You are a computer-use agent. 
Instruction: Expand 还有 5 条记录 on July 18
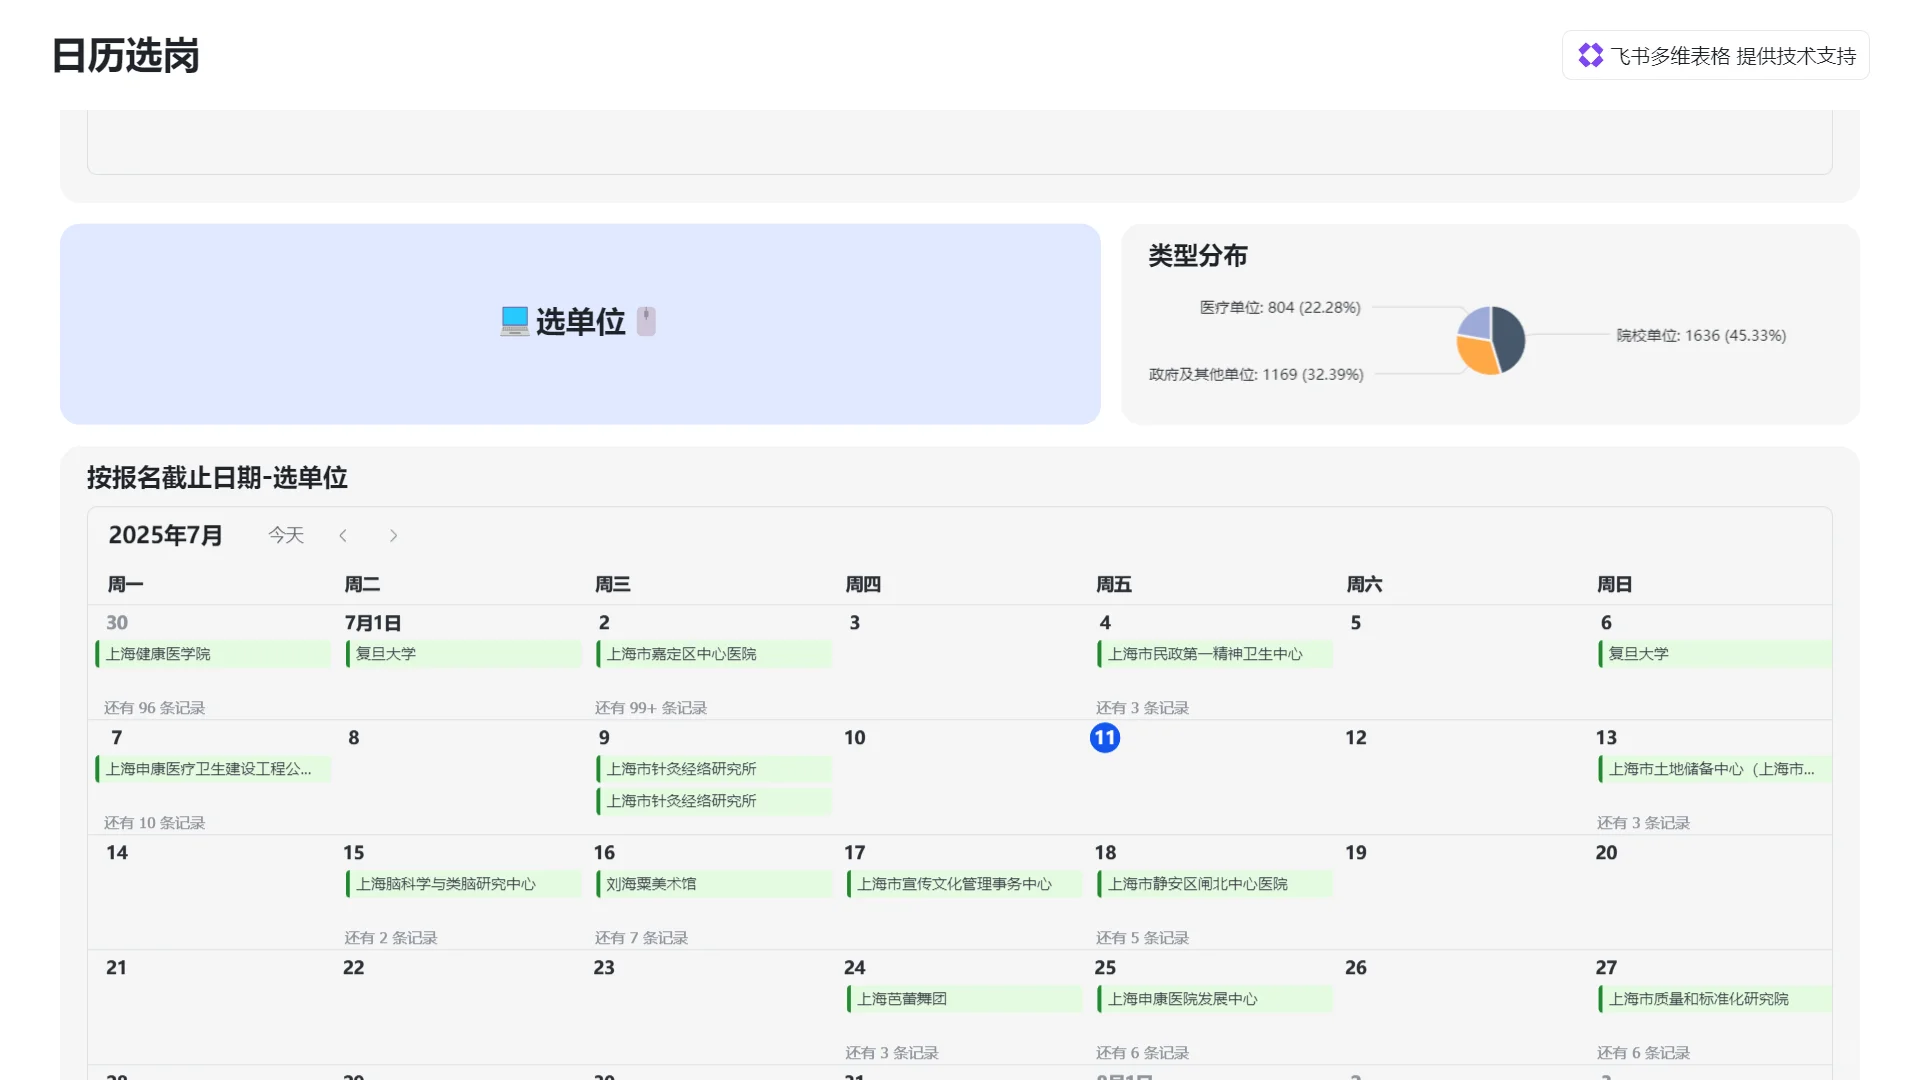coord(1142,938)
